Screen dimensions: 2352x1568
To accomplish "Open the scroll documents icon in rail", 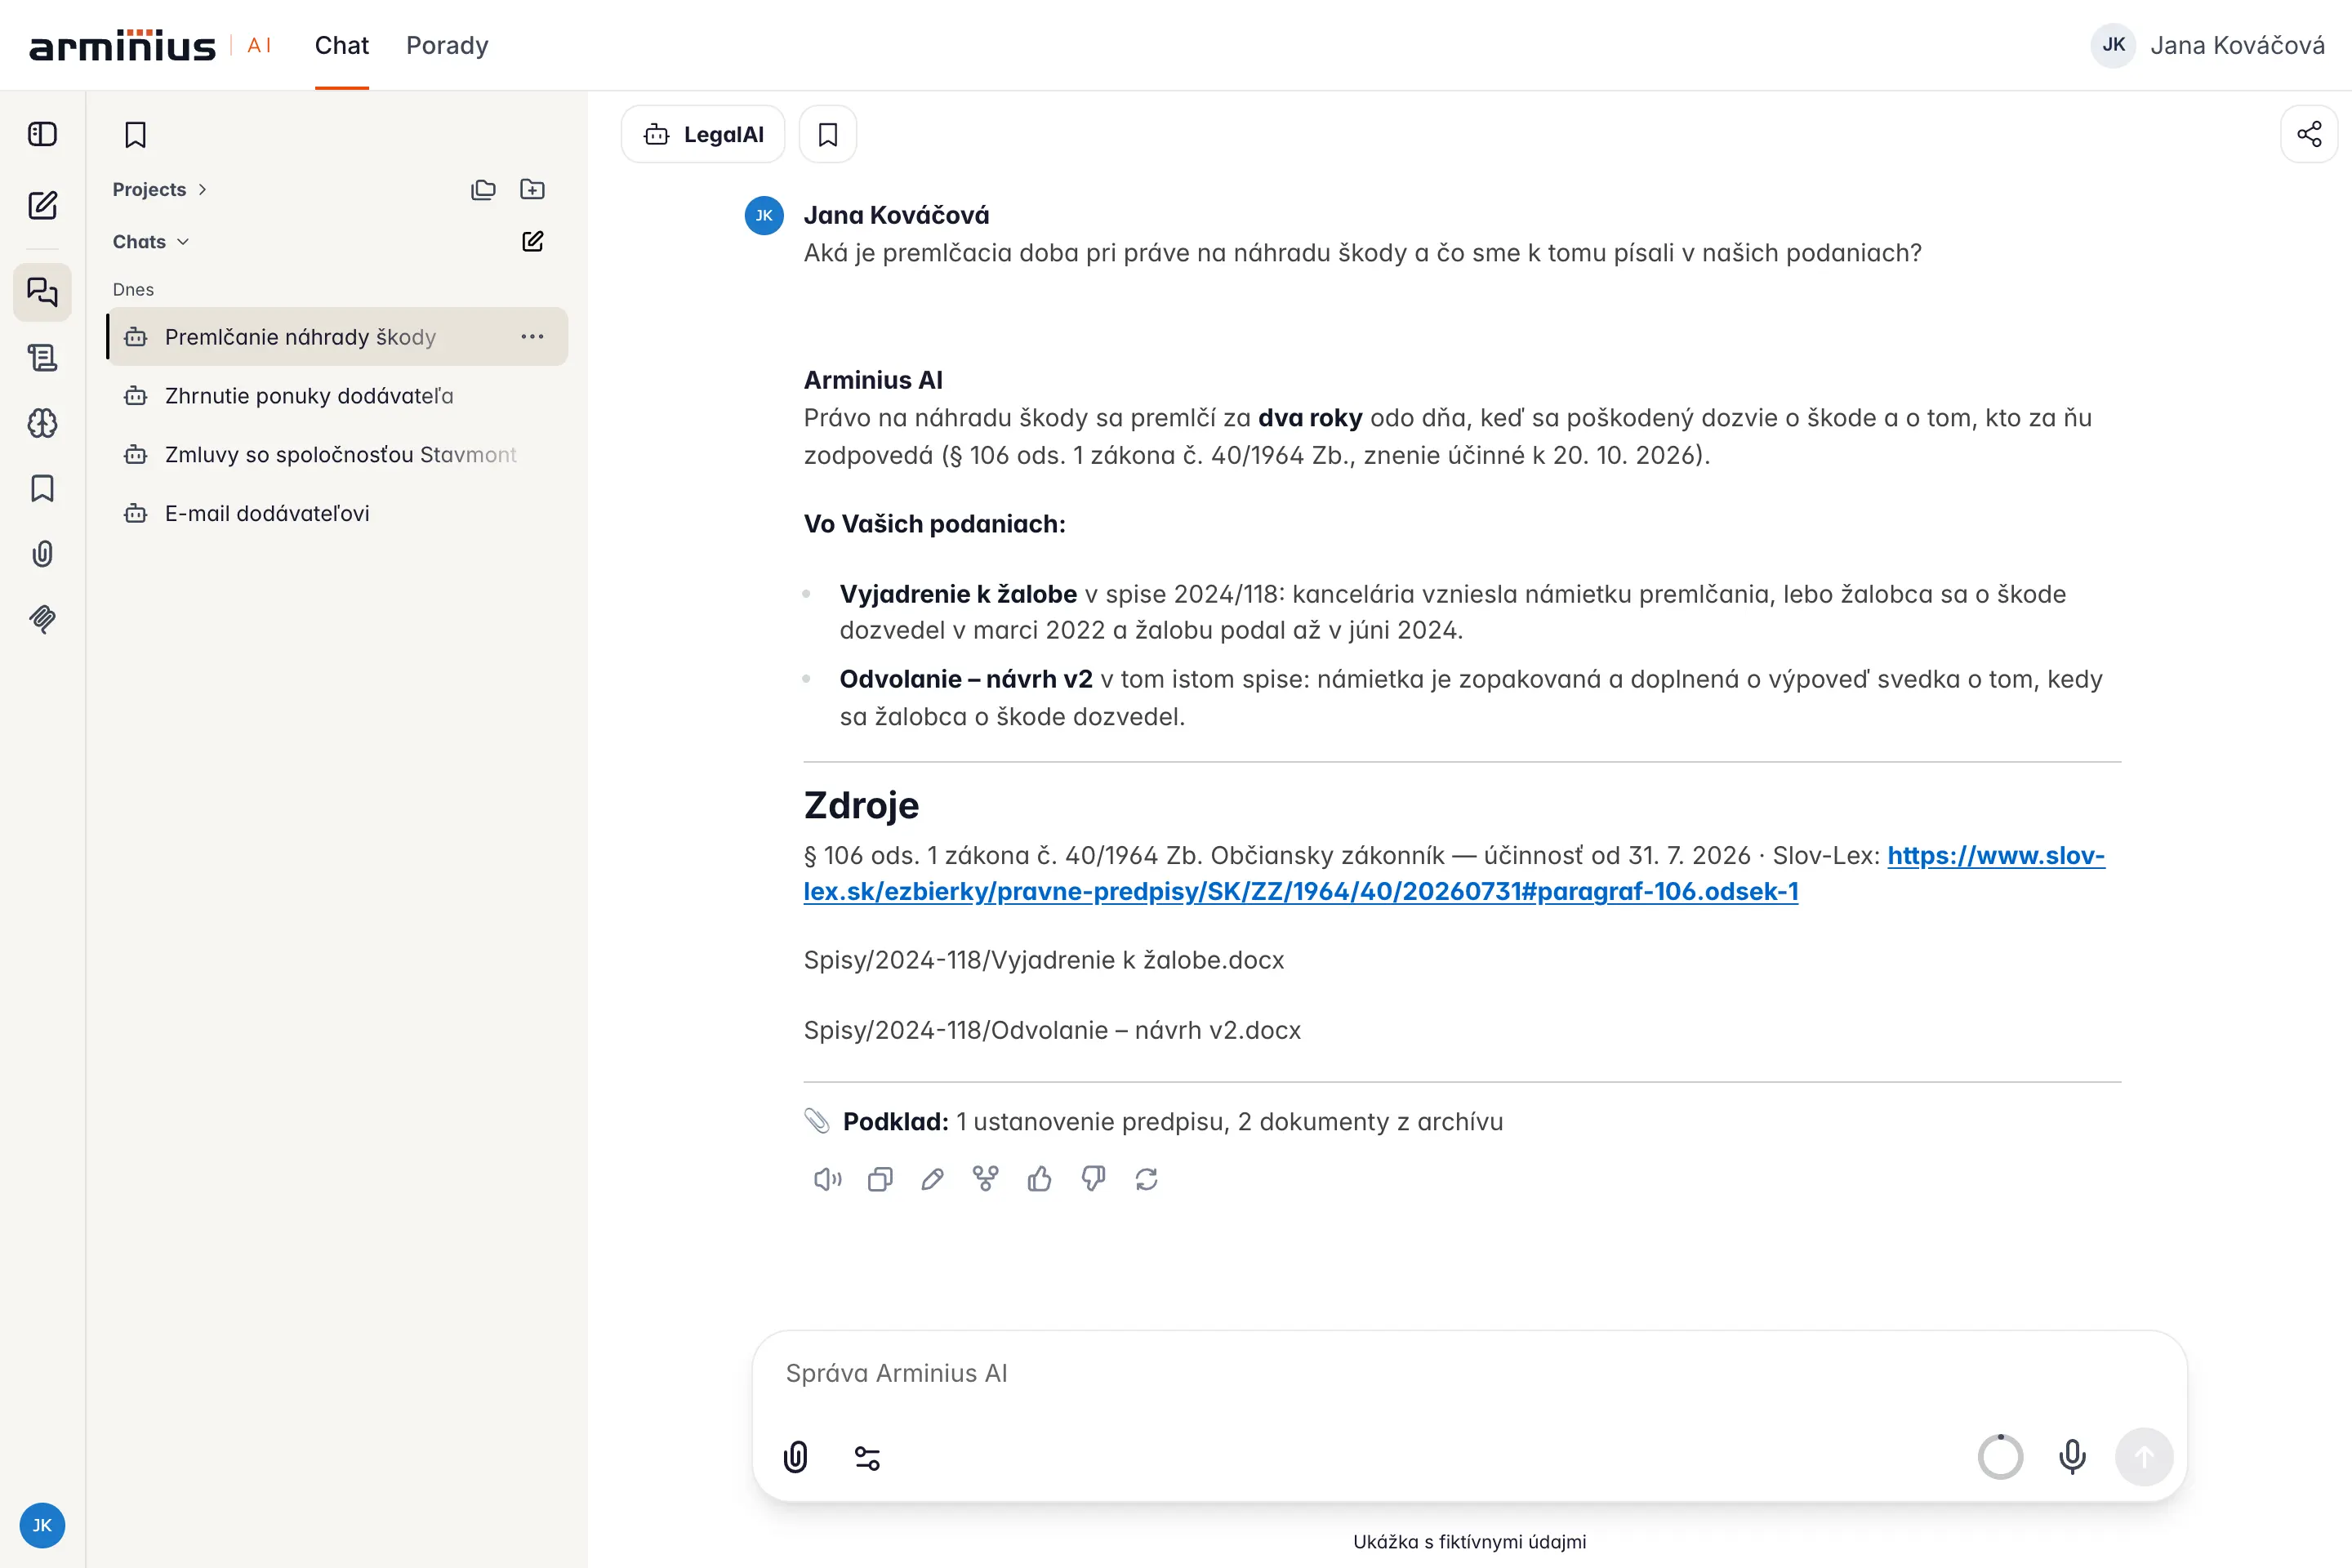I will click(42, 358).
